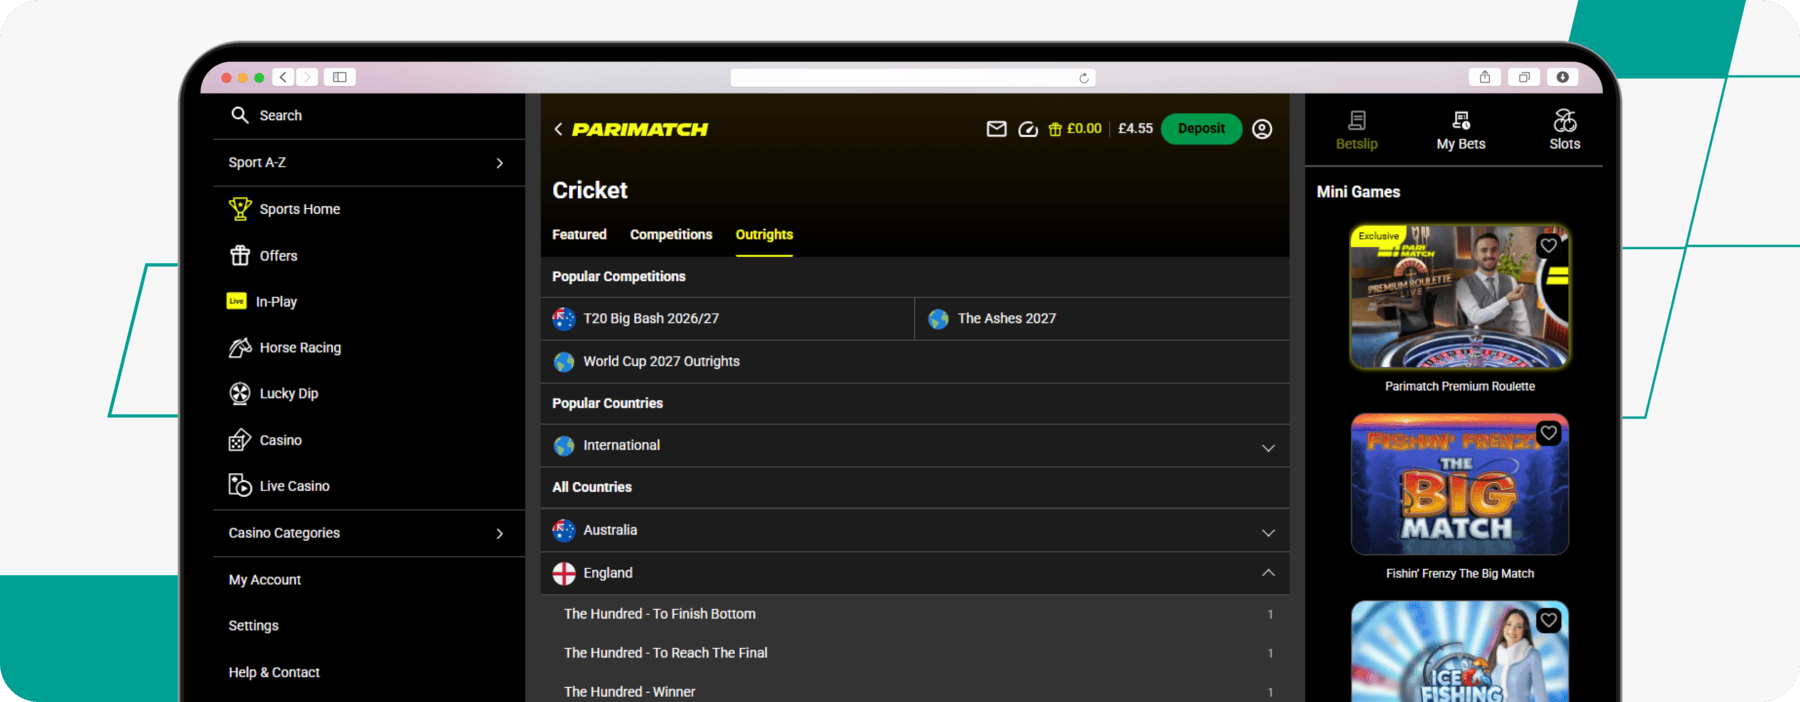Viewport: 1800px width, 702px height.
Task: Click browser downloads icon
Action: (1563, 77)
